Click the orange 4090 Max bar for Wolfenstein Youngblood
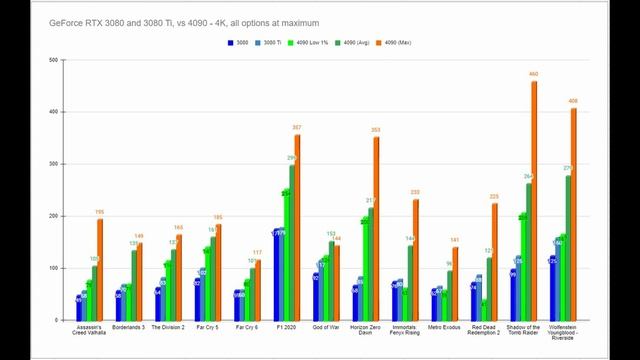The width and height of the screenshot is (640, 360). (573, 214)
